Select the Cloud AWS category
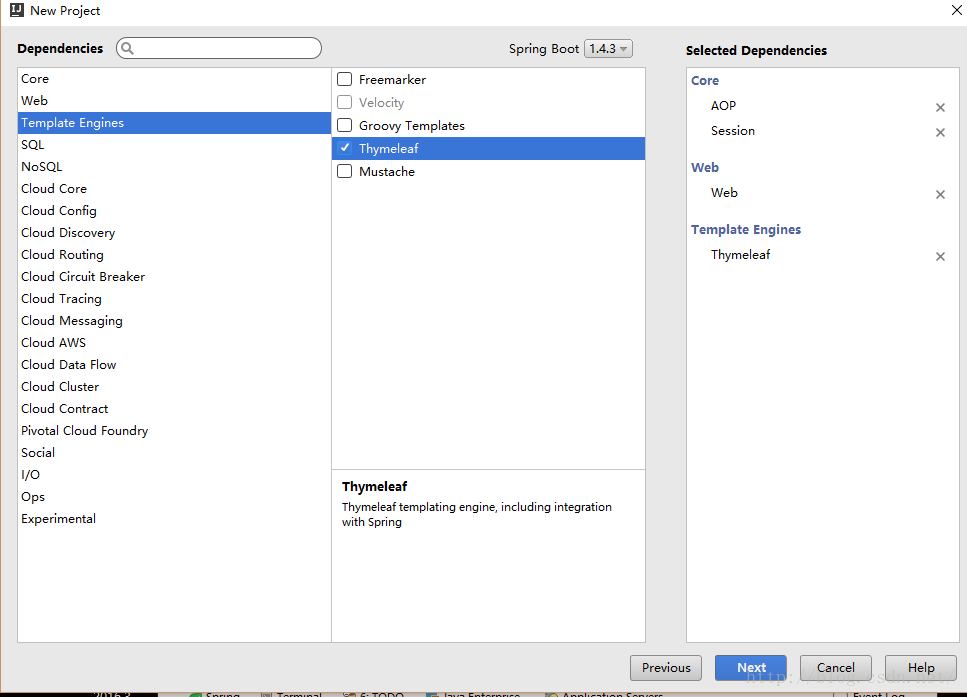Viewport: 967px width, 697px height. 175,343
